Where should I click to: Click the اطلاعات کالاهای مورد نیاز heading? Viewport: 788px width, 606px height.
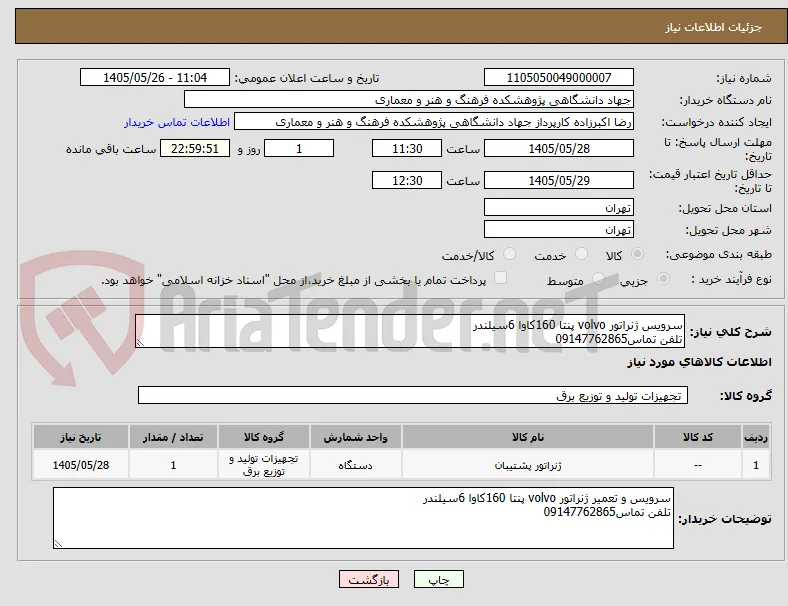[699, 362]
